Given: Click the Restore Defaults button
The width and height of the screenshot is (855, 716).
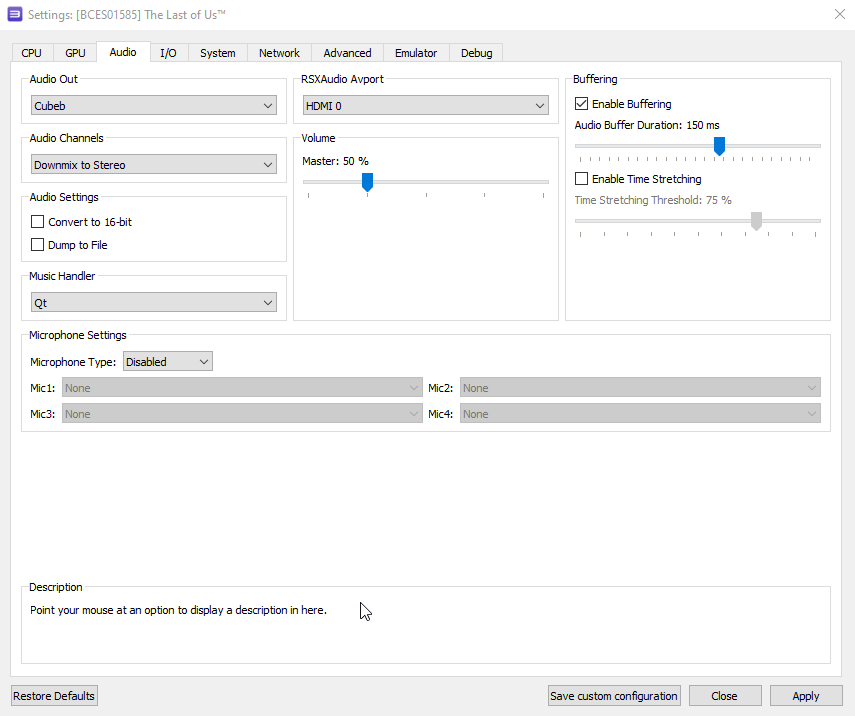Looking at the screenshot, I should pos(54,696).
